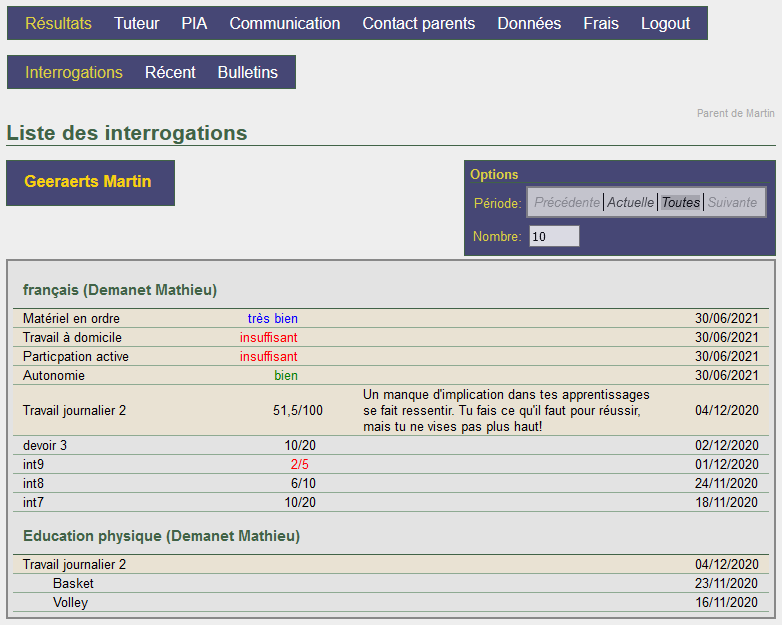Choose the Actuelle period option

tap(630, 203)
